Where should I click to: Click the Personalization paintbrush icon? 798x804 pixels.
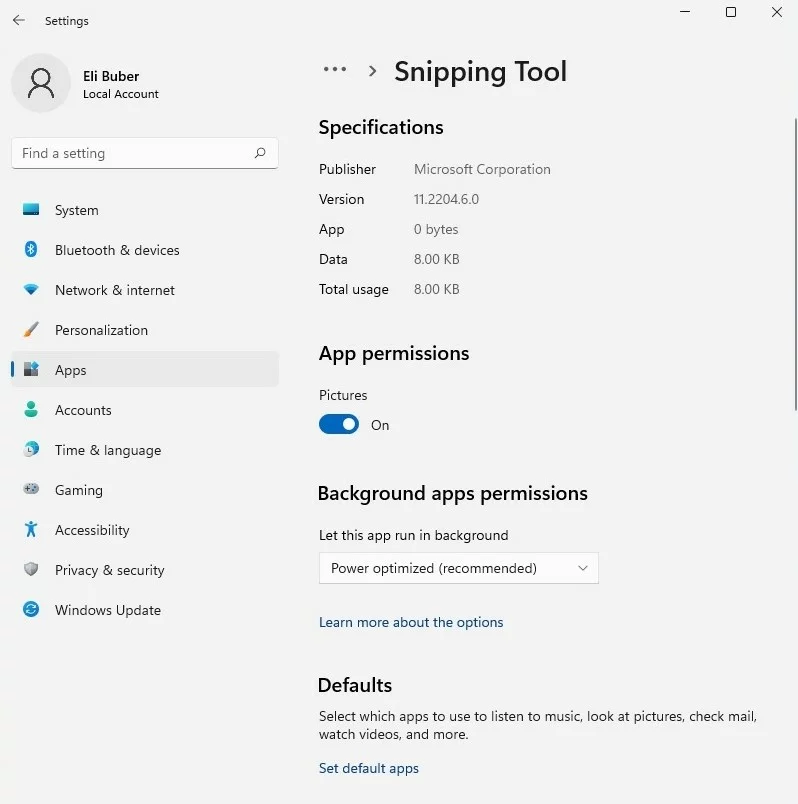coord(31,329)
